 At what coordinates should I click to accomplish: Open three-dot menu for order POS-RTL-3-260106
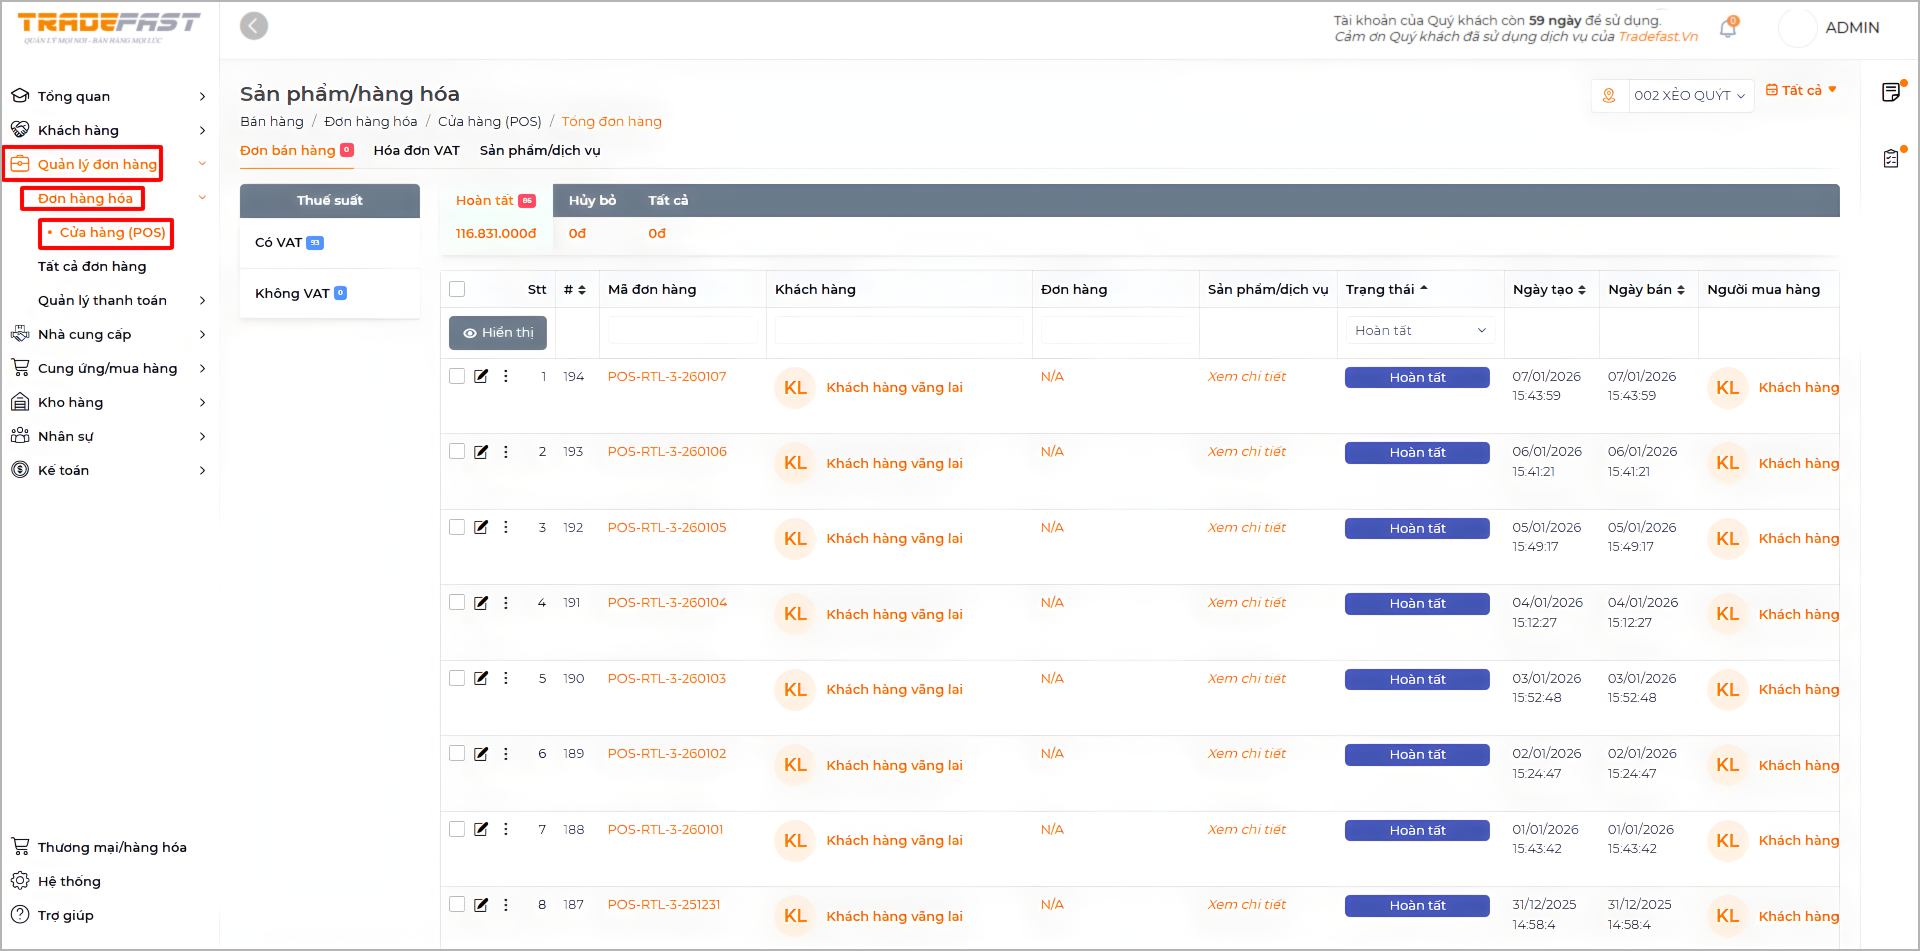[506, 452]
